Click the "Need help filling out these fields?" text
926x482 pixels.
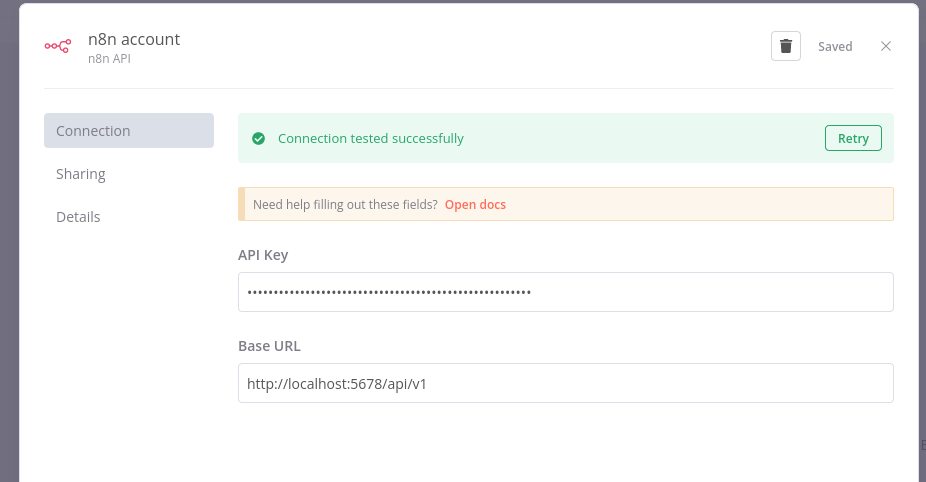pos(345,205)
